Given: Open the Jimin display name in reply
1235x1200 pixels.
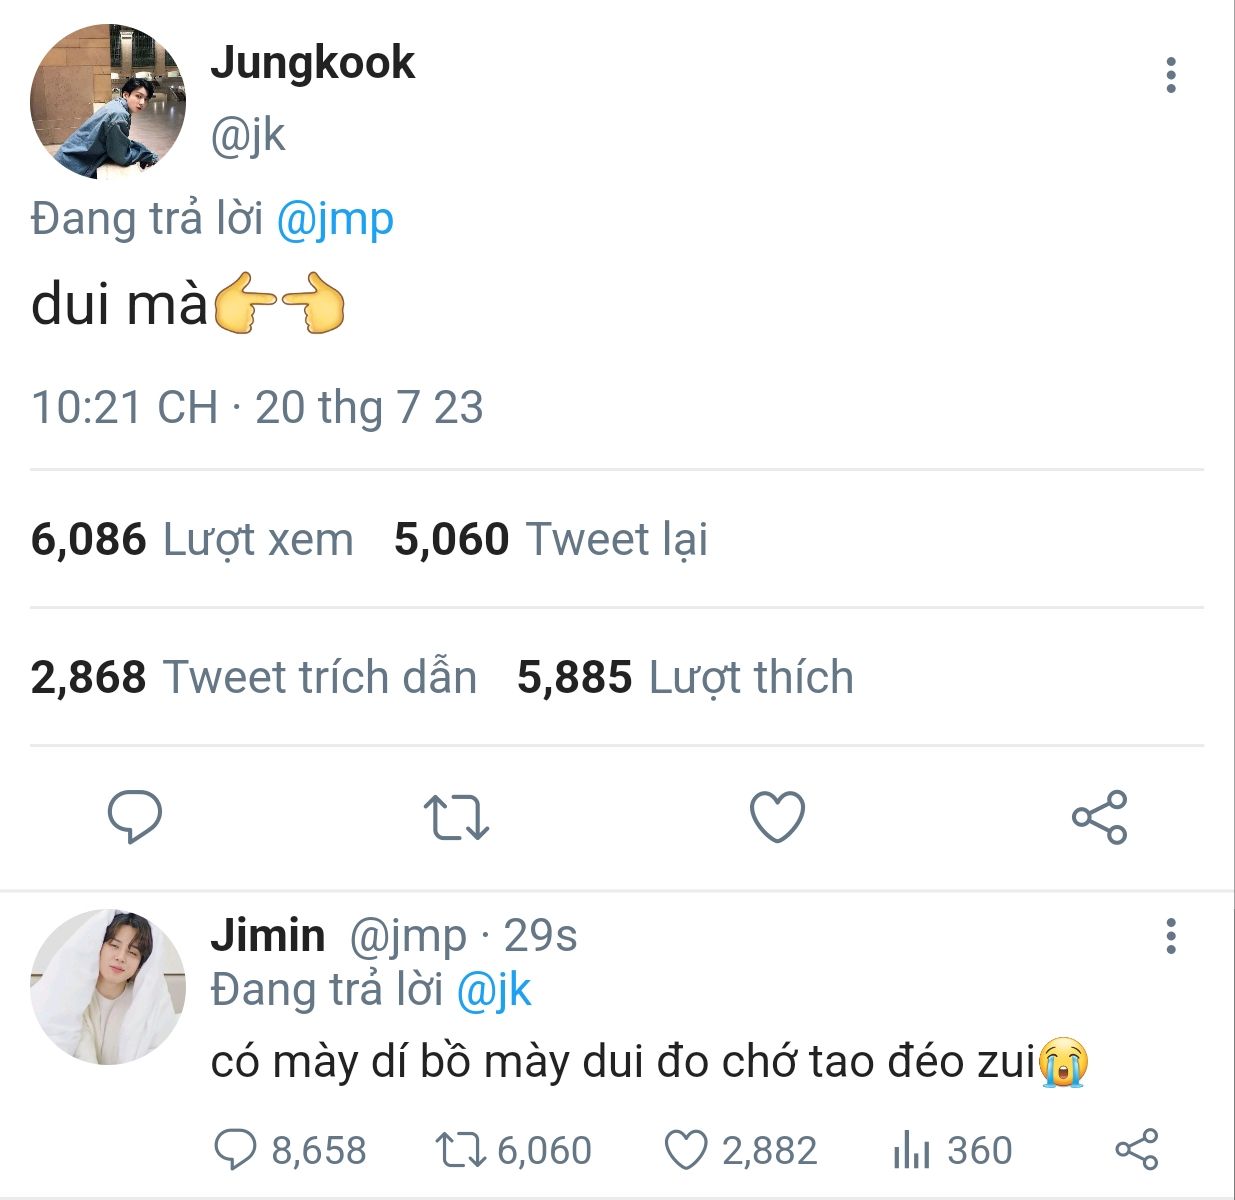Looking at the screenshot, I should (267, 936).
